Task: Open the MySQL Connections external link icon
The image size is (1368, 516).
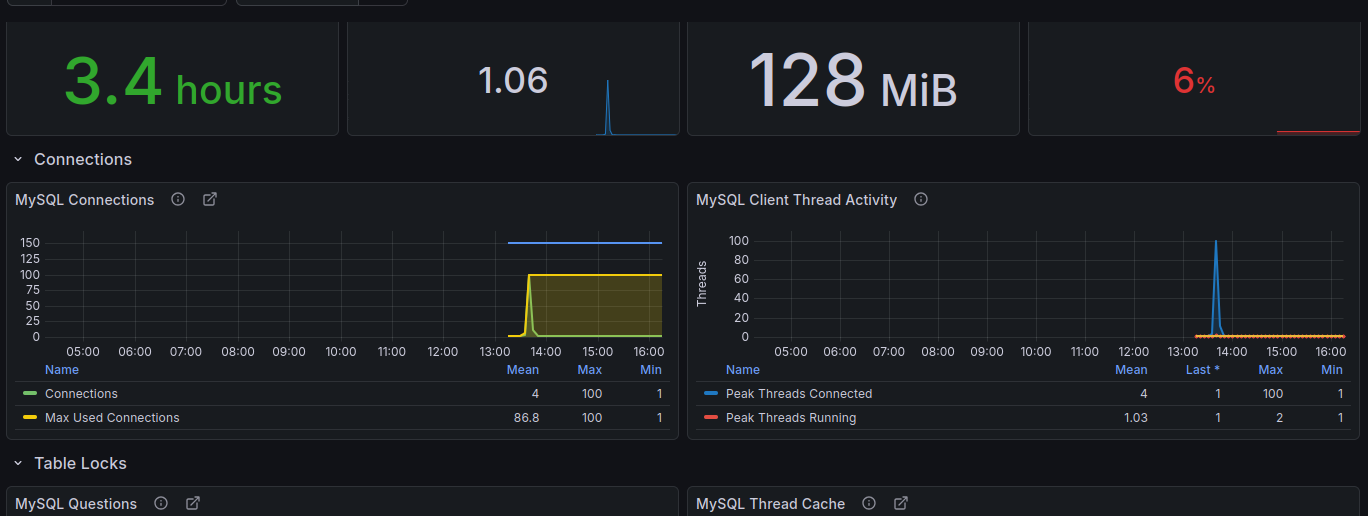Action: [210, 199]
